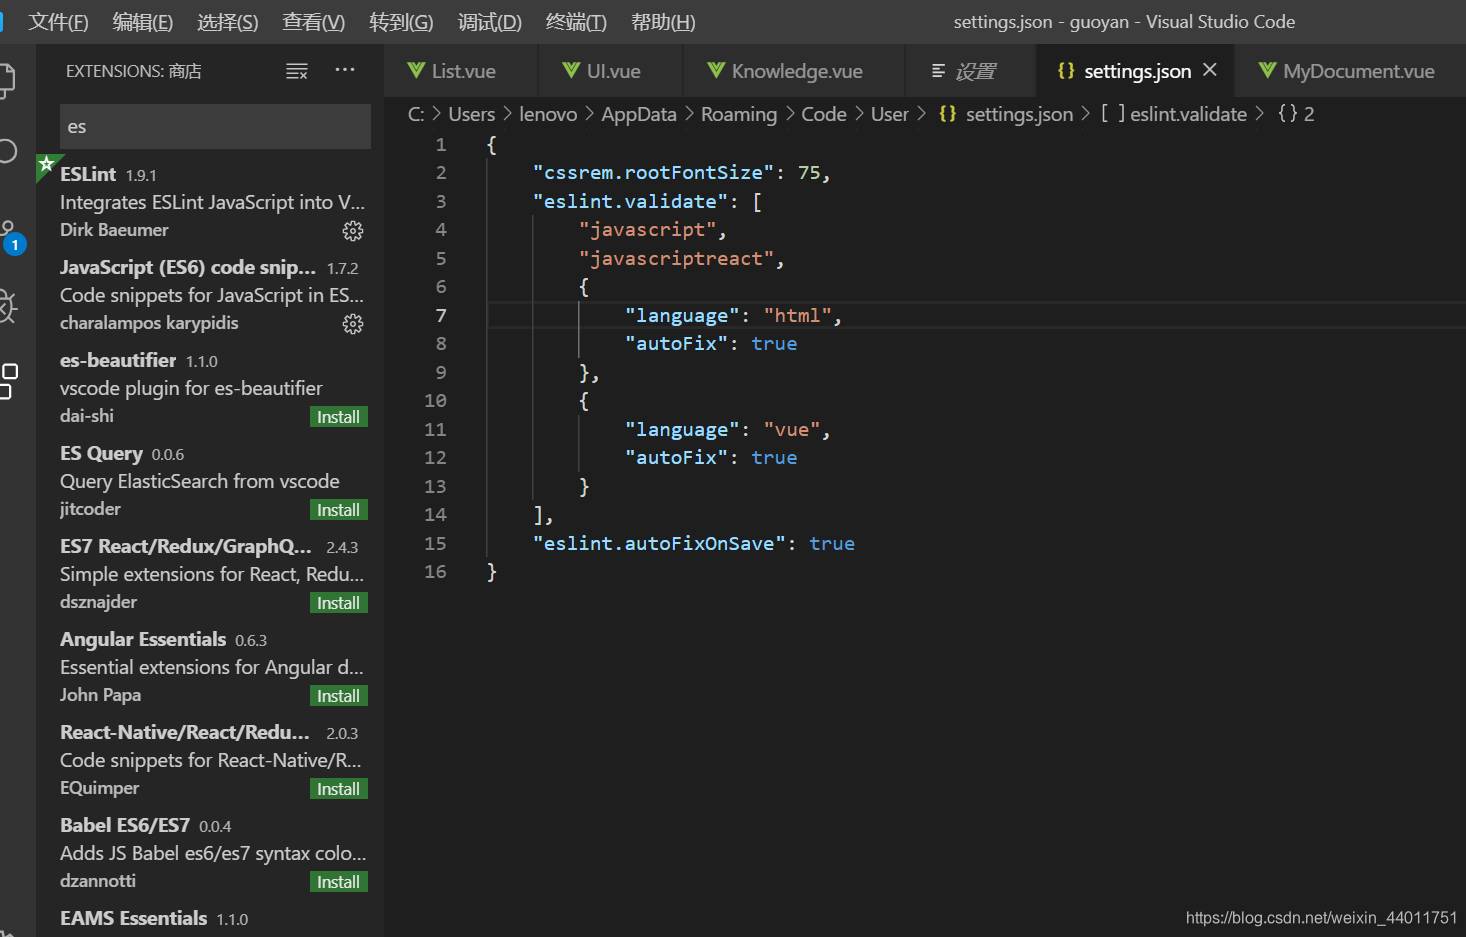The width and height of the screenshot is (1466, 937).
Task: Close the settings.json editor tab
Action: 1210,70
